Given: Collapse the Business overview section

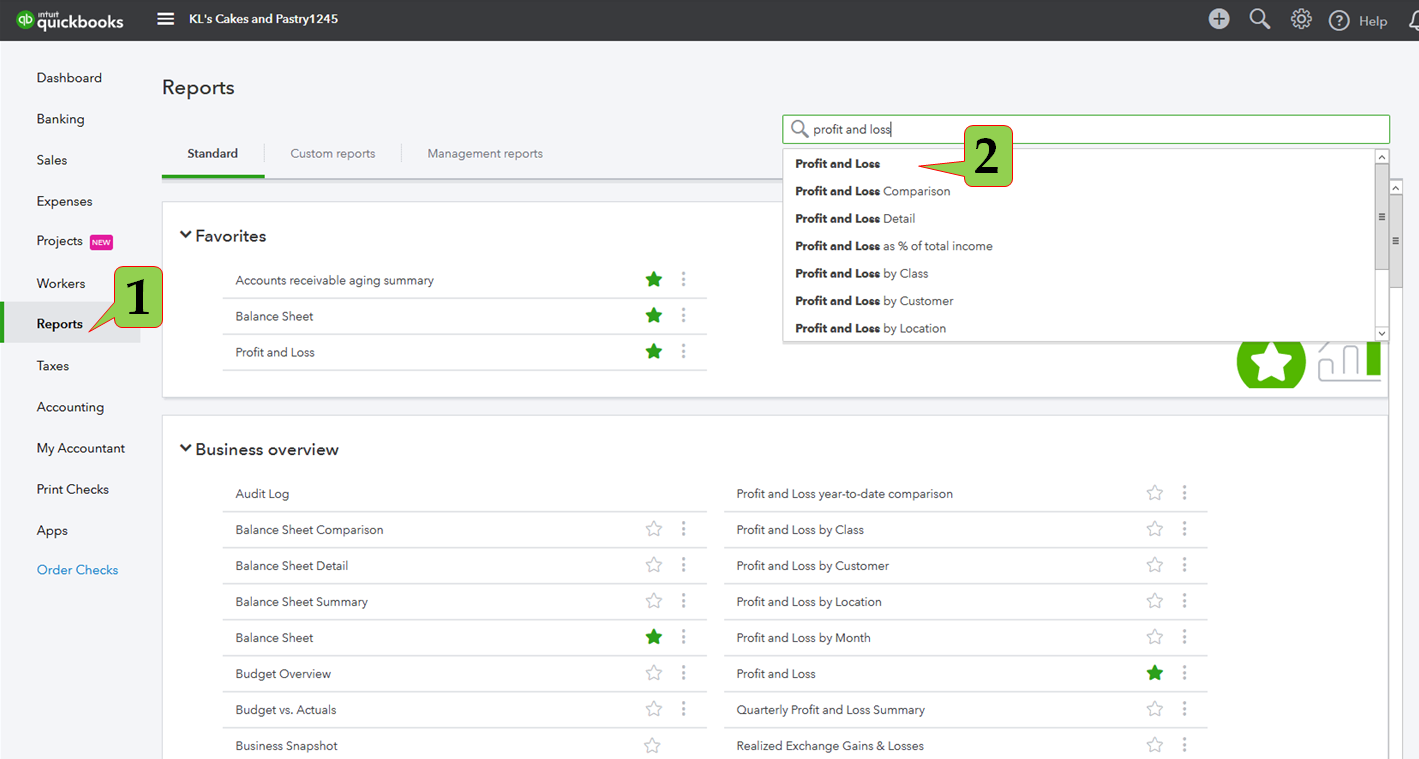Looking at the screenshot, I should click(x=185, y=449).
